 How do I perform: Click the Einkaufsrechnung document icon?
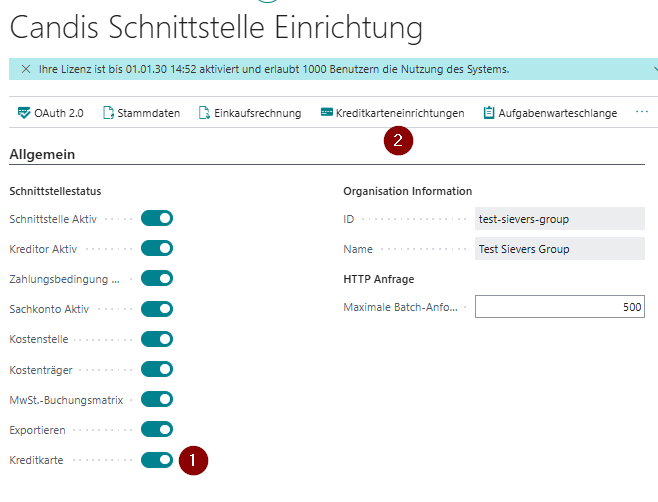204,113
